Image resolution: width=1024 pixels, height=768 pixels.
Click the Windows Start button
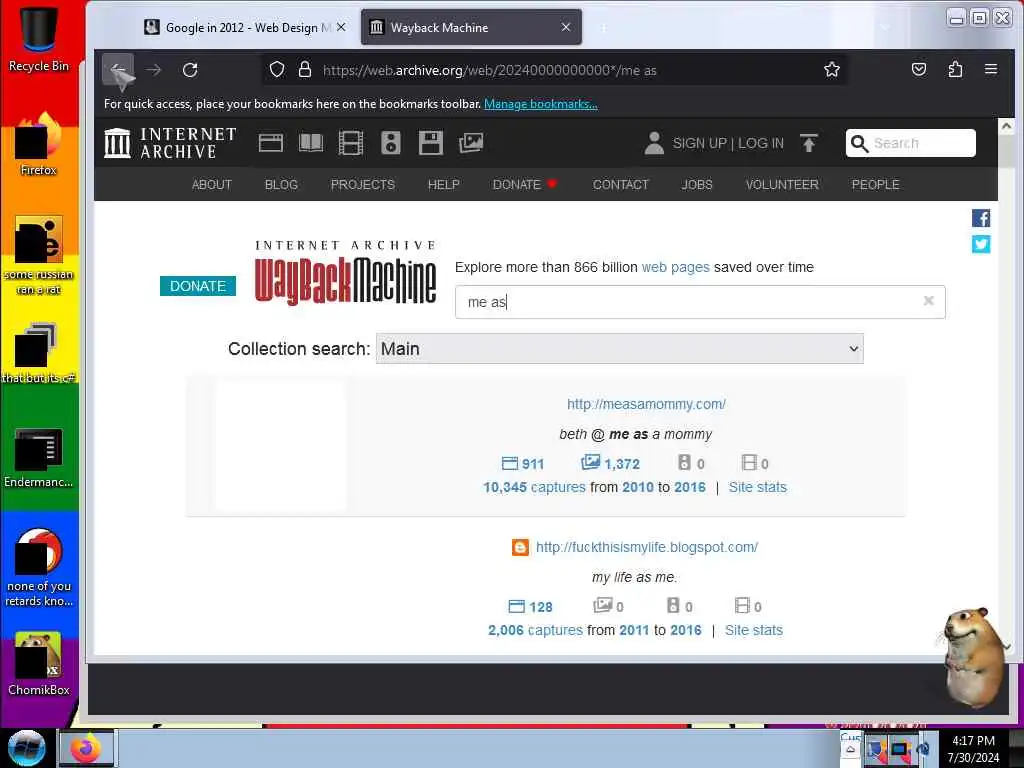point(27,748)
